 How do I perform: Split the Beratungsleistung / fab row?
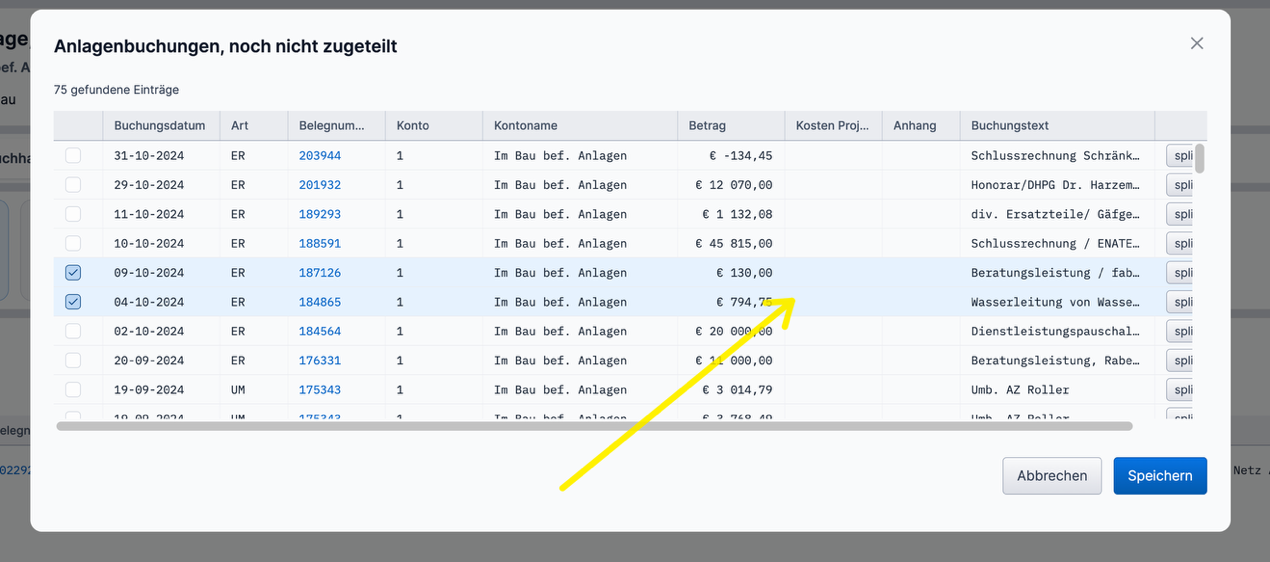point(1180,272)
